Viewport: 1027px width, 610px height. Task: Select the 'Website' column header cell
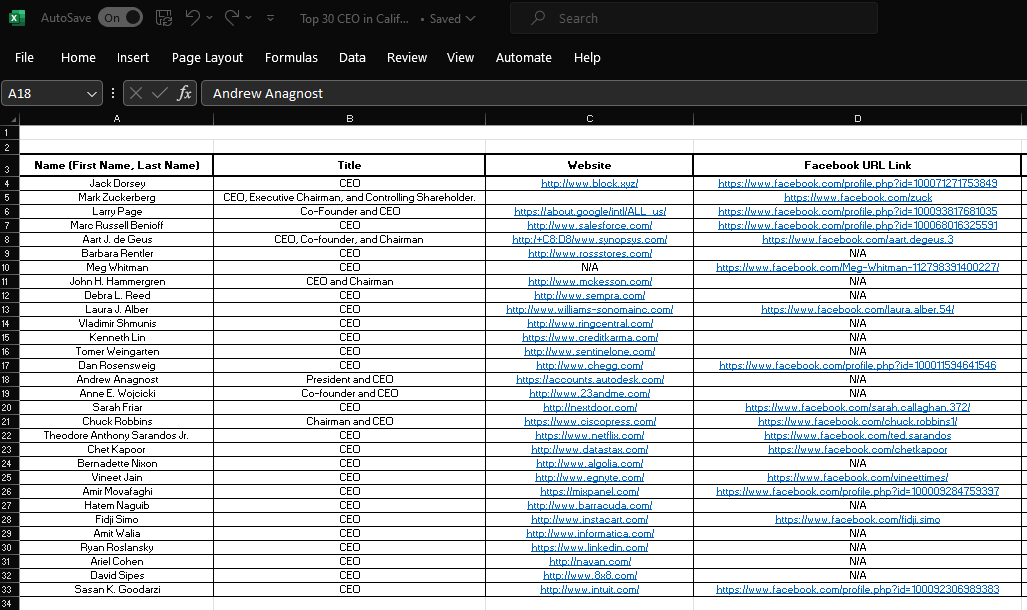(589, 165)
